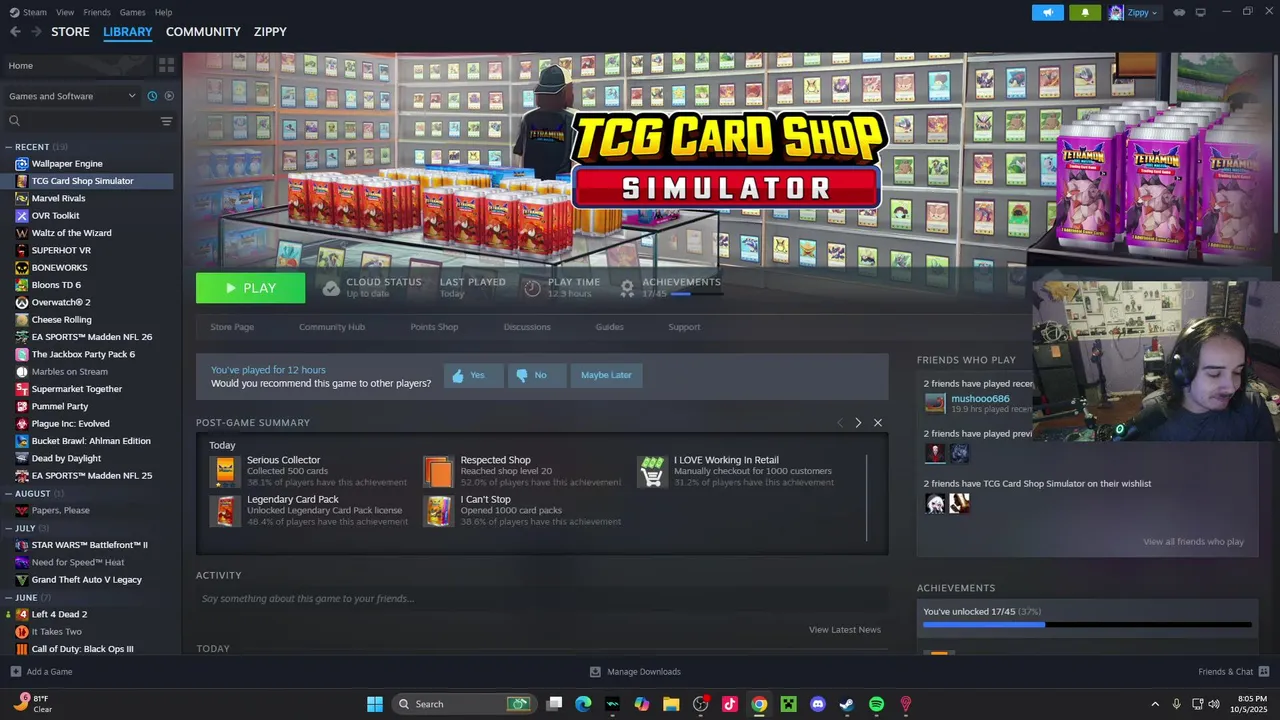Screen dimensions: 1280x720
Task: Click the unlocked achievements progress bar
Action: coord(1087,625)
